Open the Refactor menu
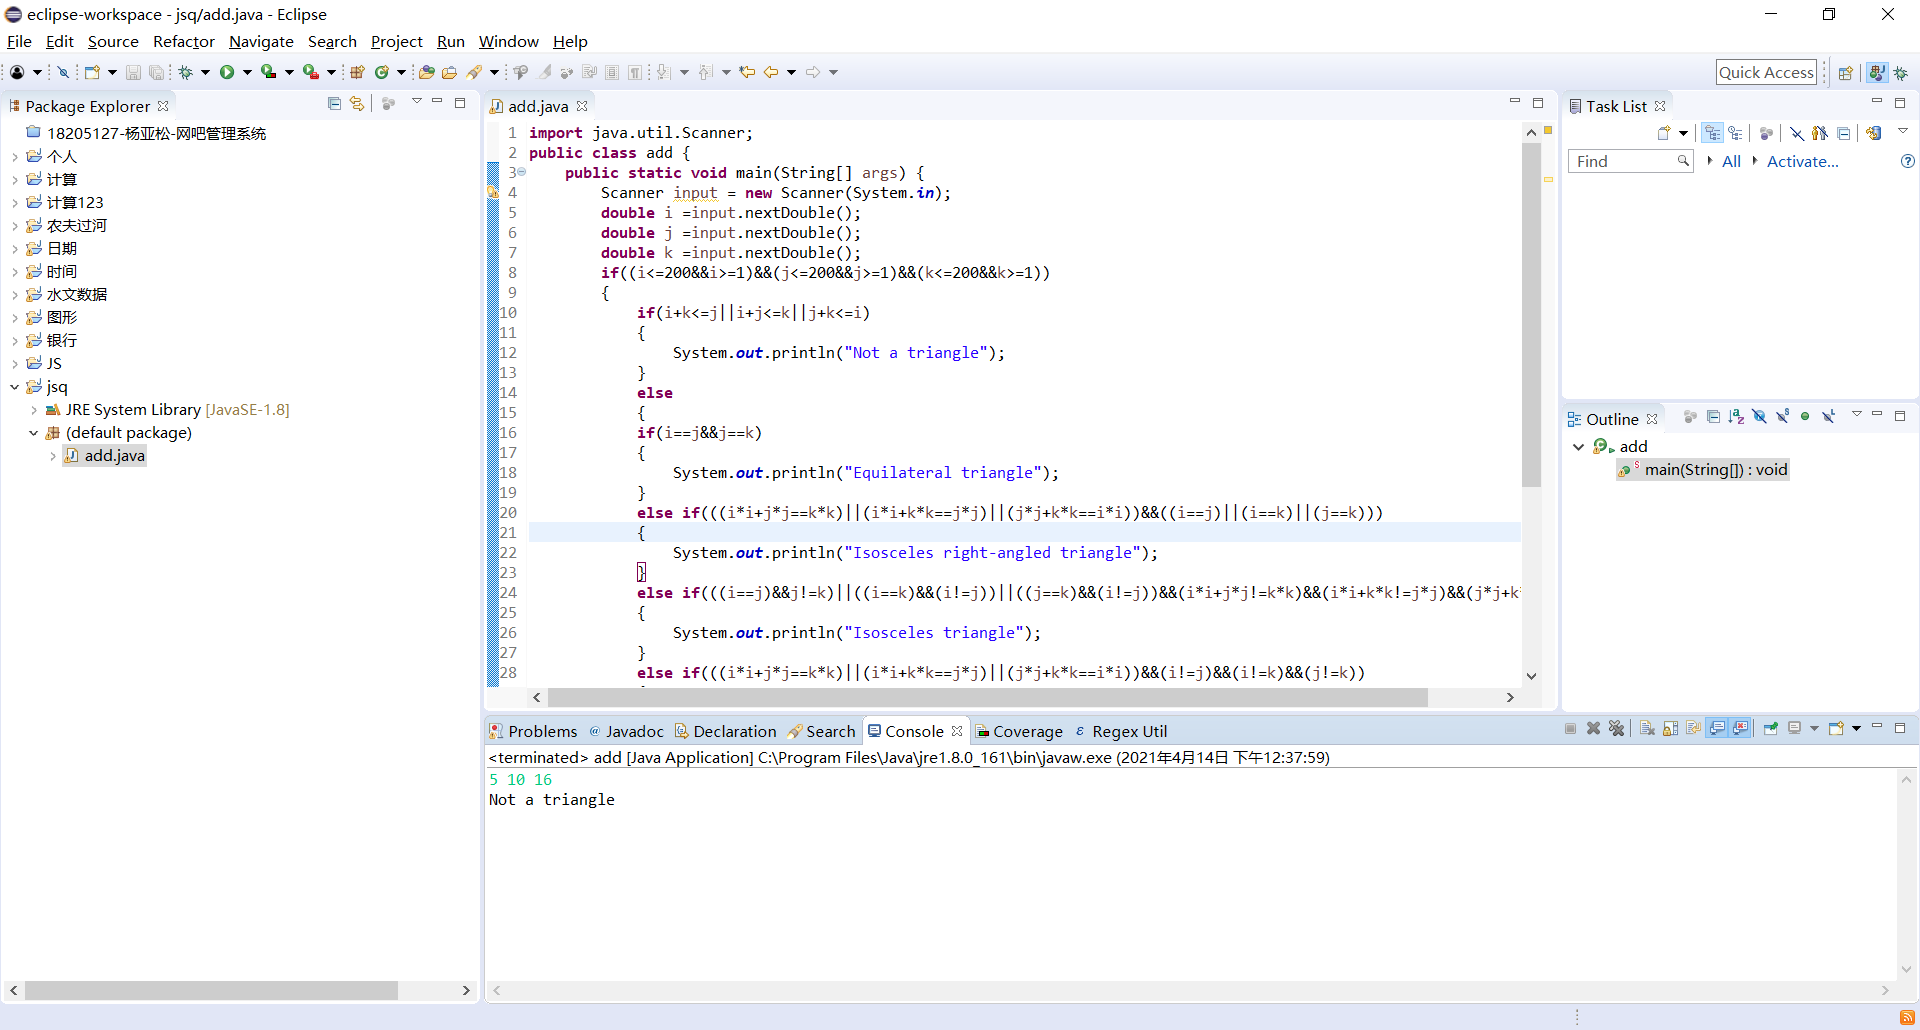The height and width of the screenshot is (1030, 1920). click(x=184, y=41)
